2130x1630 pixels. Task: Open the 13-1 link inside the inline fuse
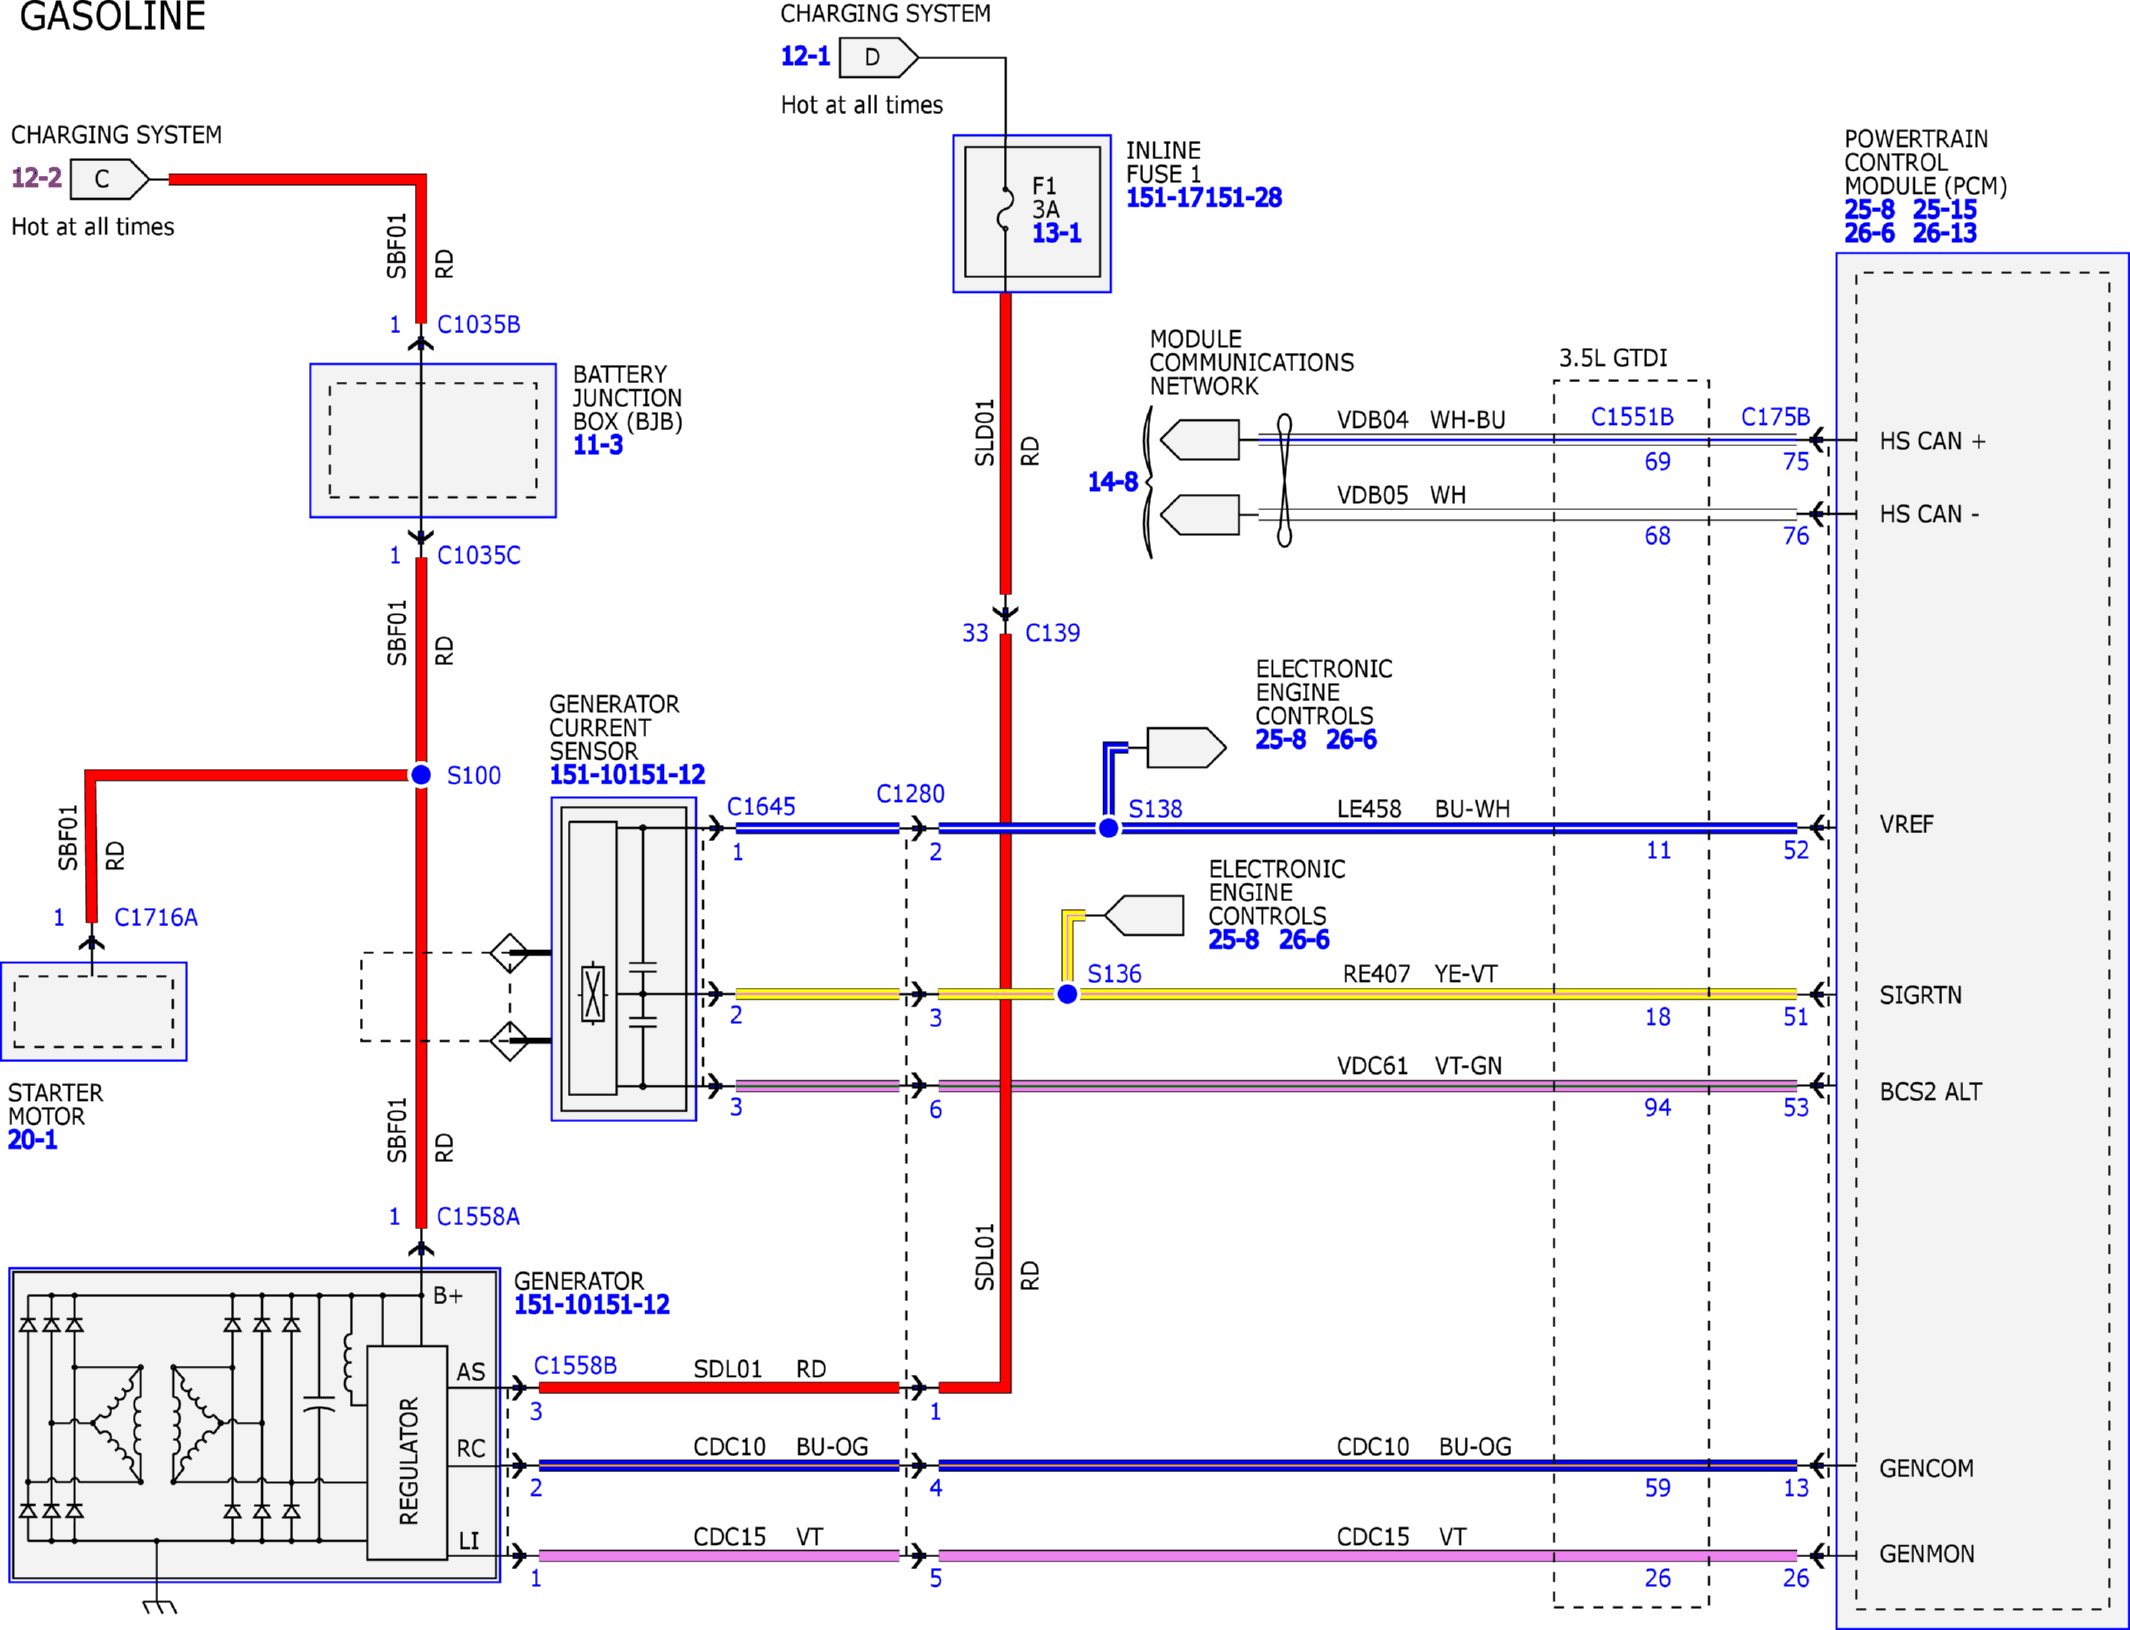click(x=1057, y=233)
